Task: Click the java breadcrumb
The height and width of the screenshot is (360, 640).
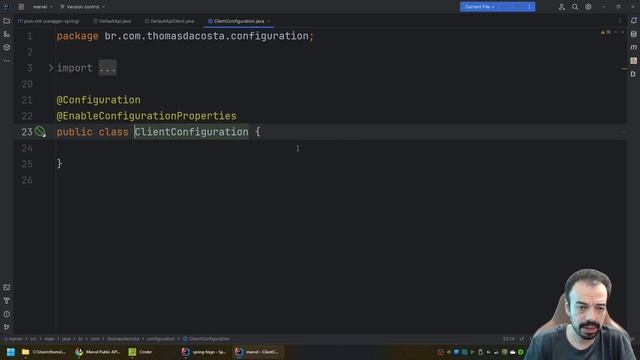Action: (66, 339)
